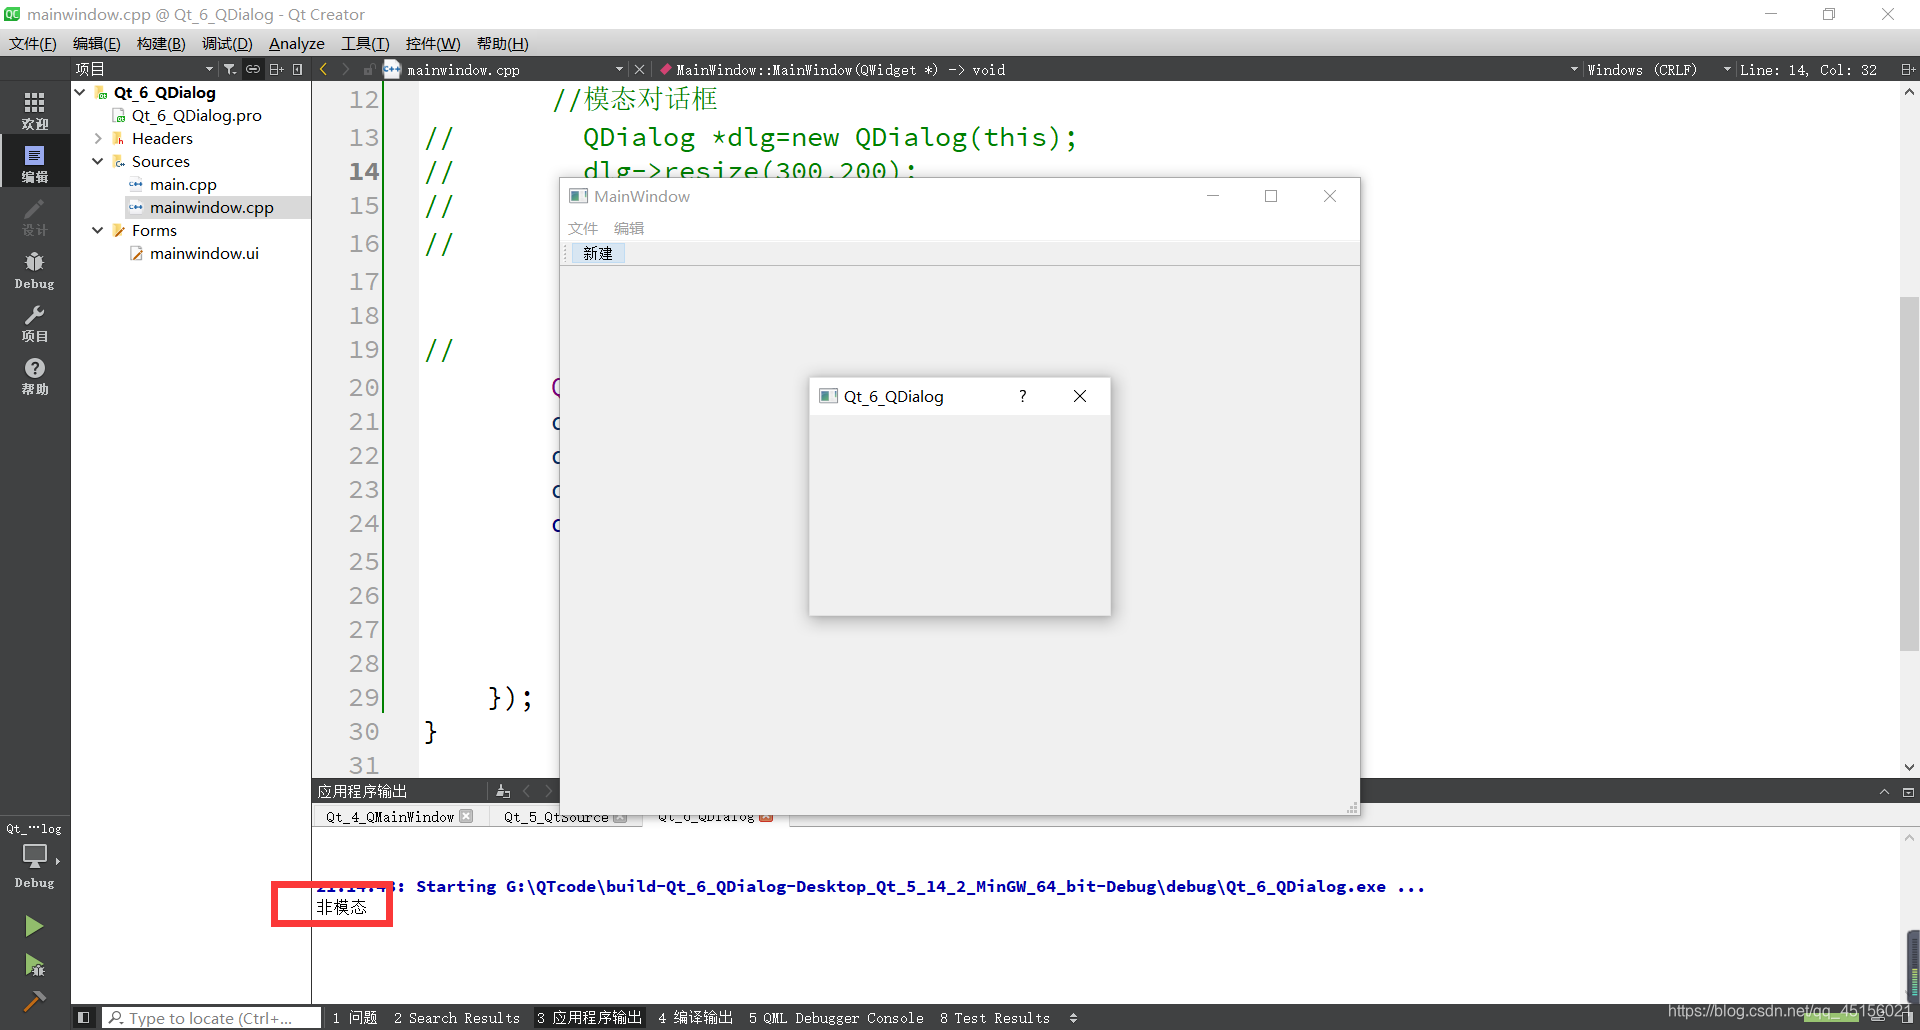Switch to Debug mode in left sidebar
The image size is (1920, 1030).
[35, 269]
